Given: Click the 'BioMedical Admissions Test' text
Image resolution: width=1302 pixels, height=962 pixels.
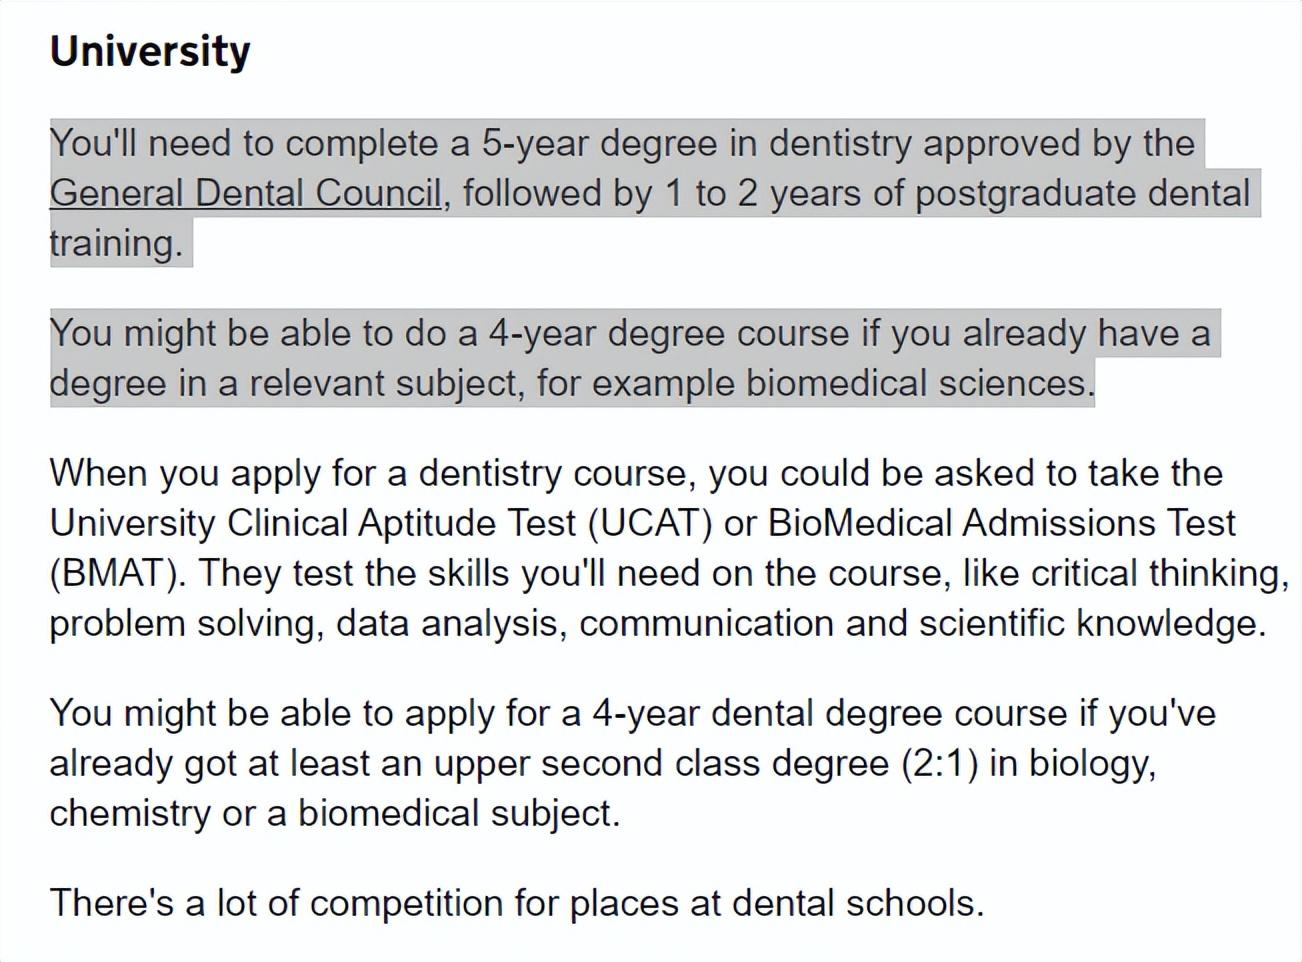Looking at the screenshot, I should tap(1002, 523).
